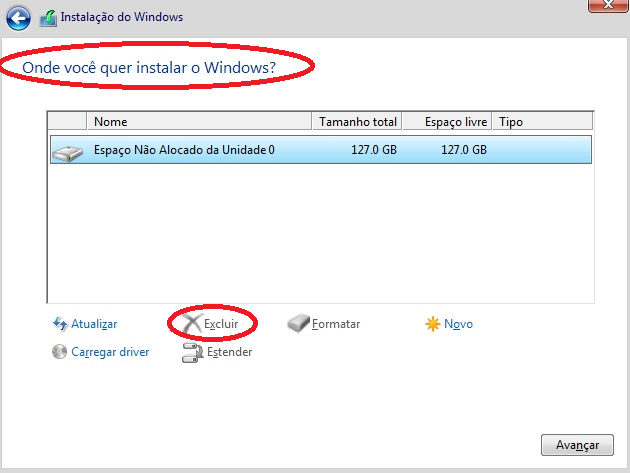Viewport: 630px width, 473px height.
Task: Click the Novo starburst icon
Action: pyautogui.click(x=433, y=324)
